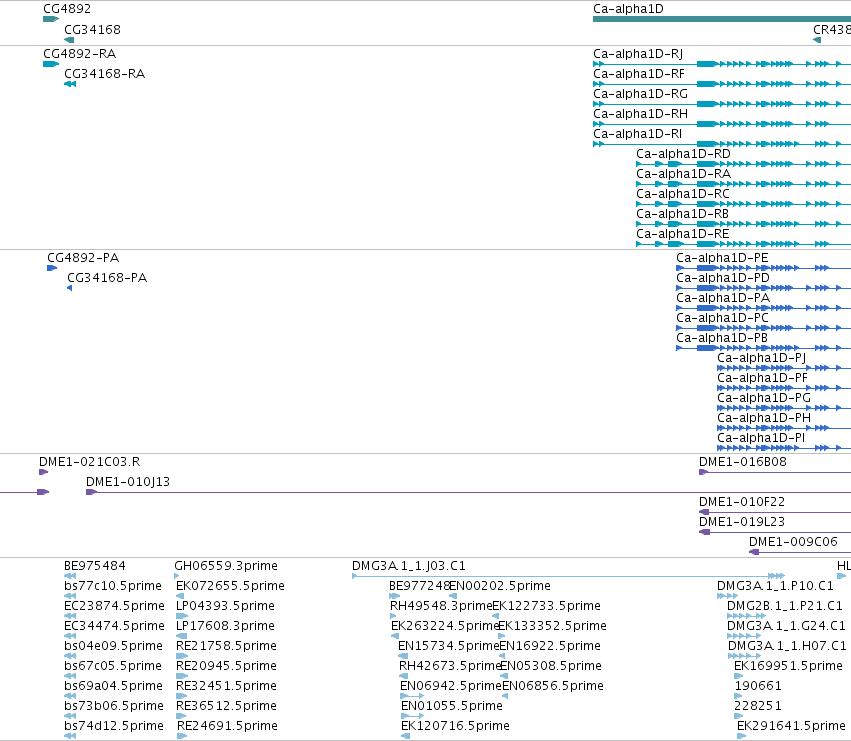The image size is (851, 741).
Task: Click the EK120716.5prime EST label
Action: tap(455, 726)
